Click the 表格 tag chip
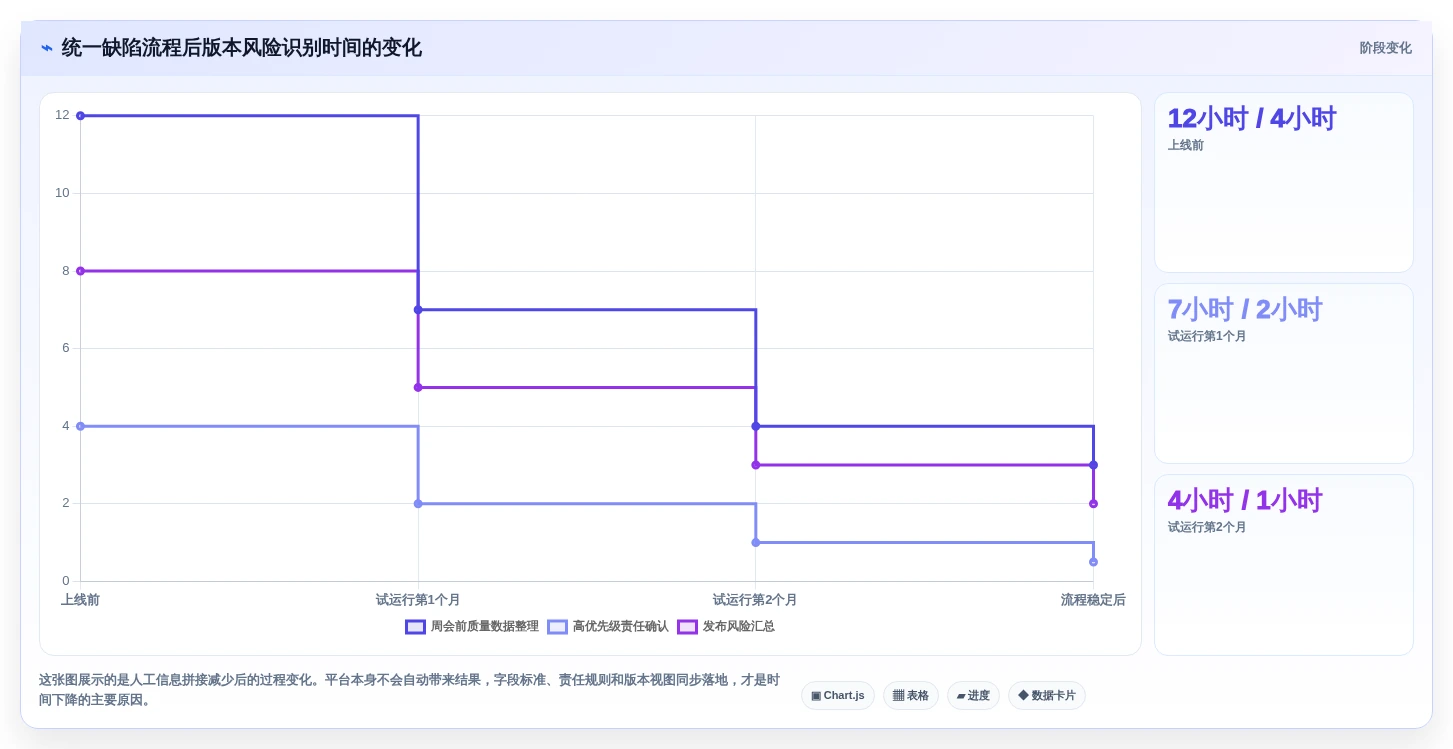 pos(911,696)
